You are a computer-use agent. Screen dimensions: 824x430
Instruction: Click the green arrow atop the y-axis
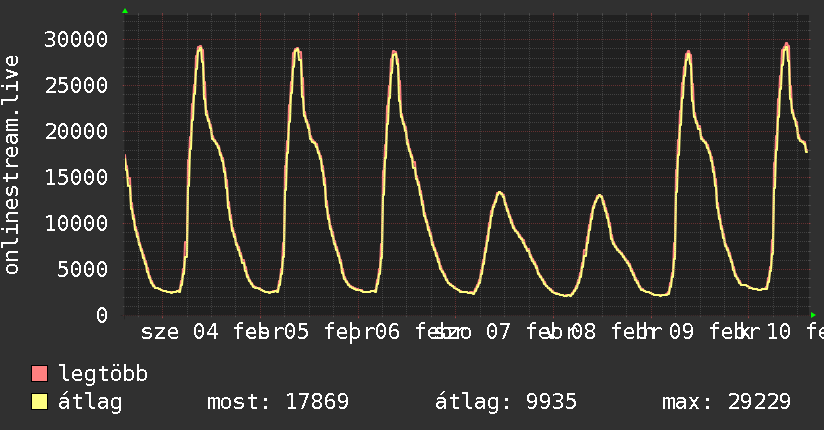coord(125,11)
